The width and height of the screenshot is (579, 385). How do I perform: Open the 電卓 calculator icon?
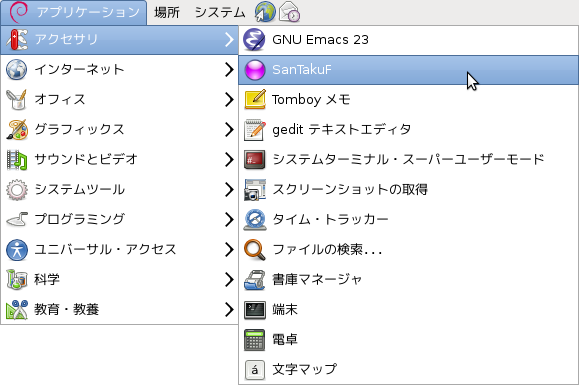click(x=254, y=340)
